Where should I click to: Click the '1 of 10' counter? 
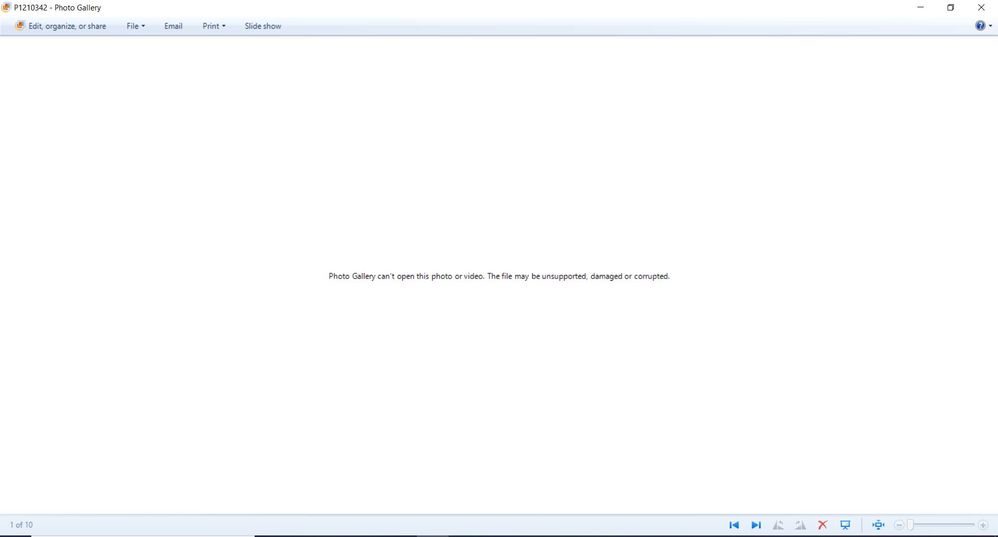[x=21, y=525]
